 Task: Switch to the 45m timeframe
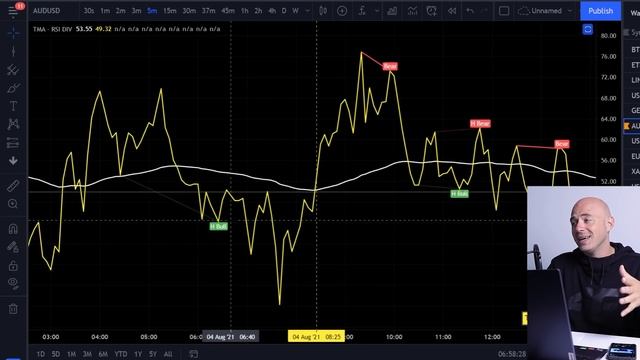(x=228, y=11)
